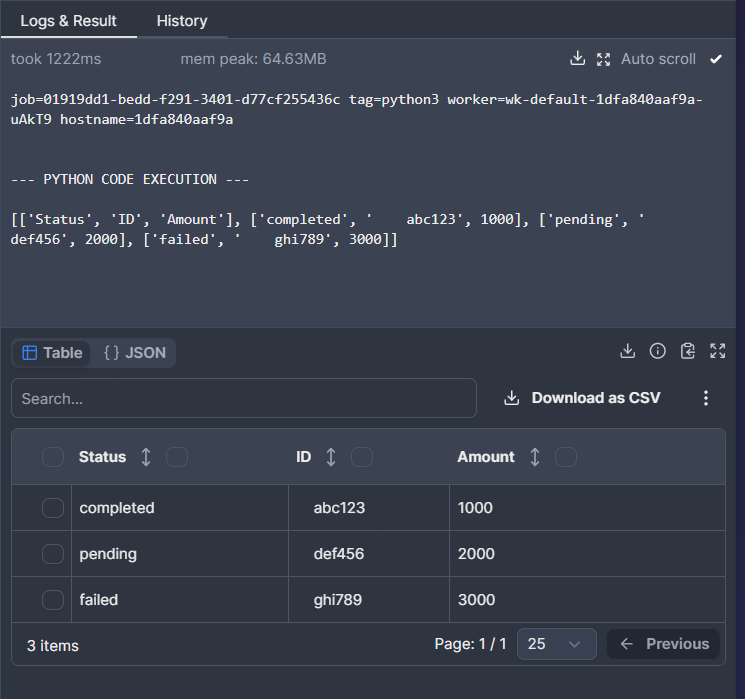Toggle the Auto scroll checkmark
This screenshot has width=745, height=699.
[716, 59]
